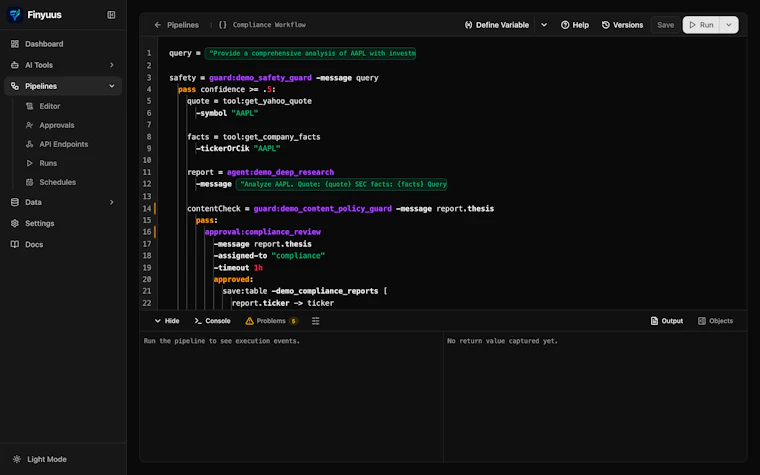The image size is (760, 475).
Task: Run the pipeline
Action: [701, 25]
